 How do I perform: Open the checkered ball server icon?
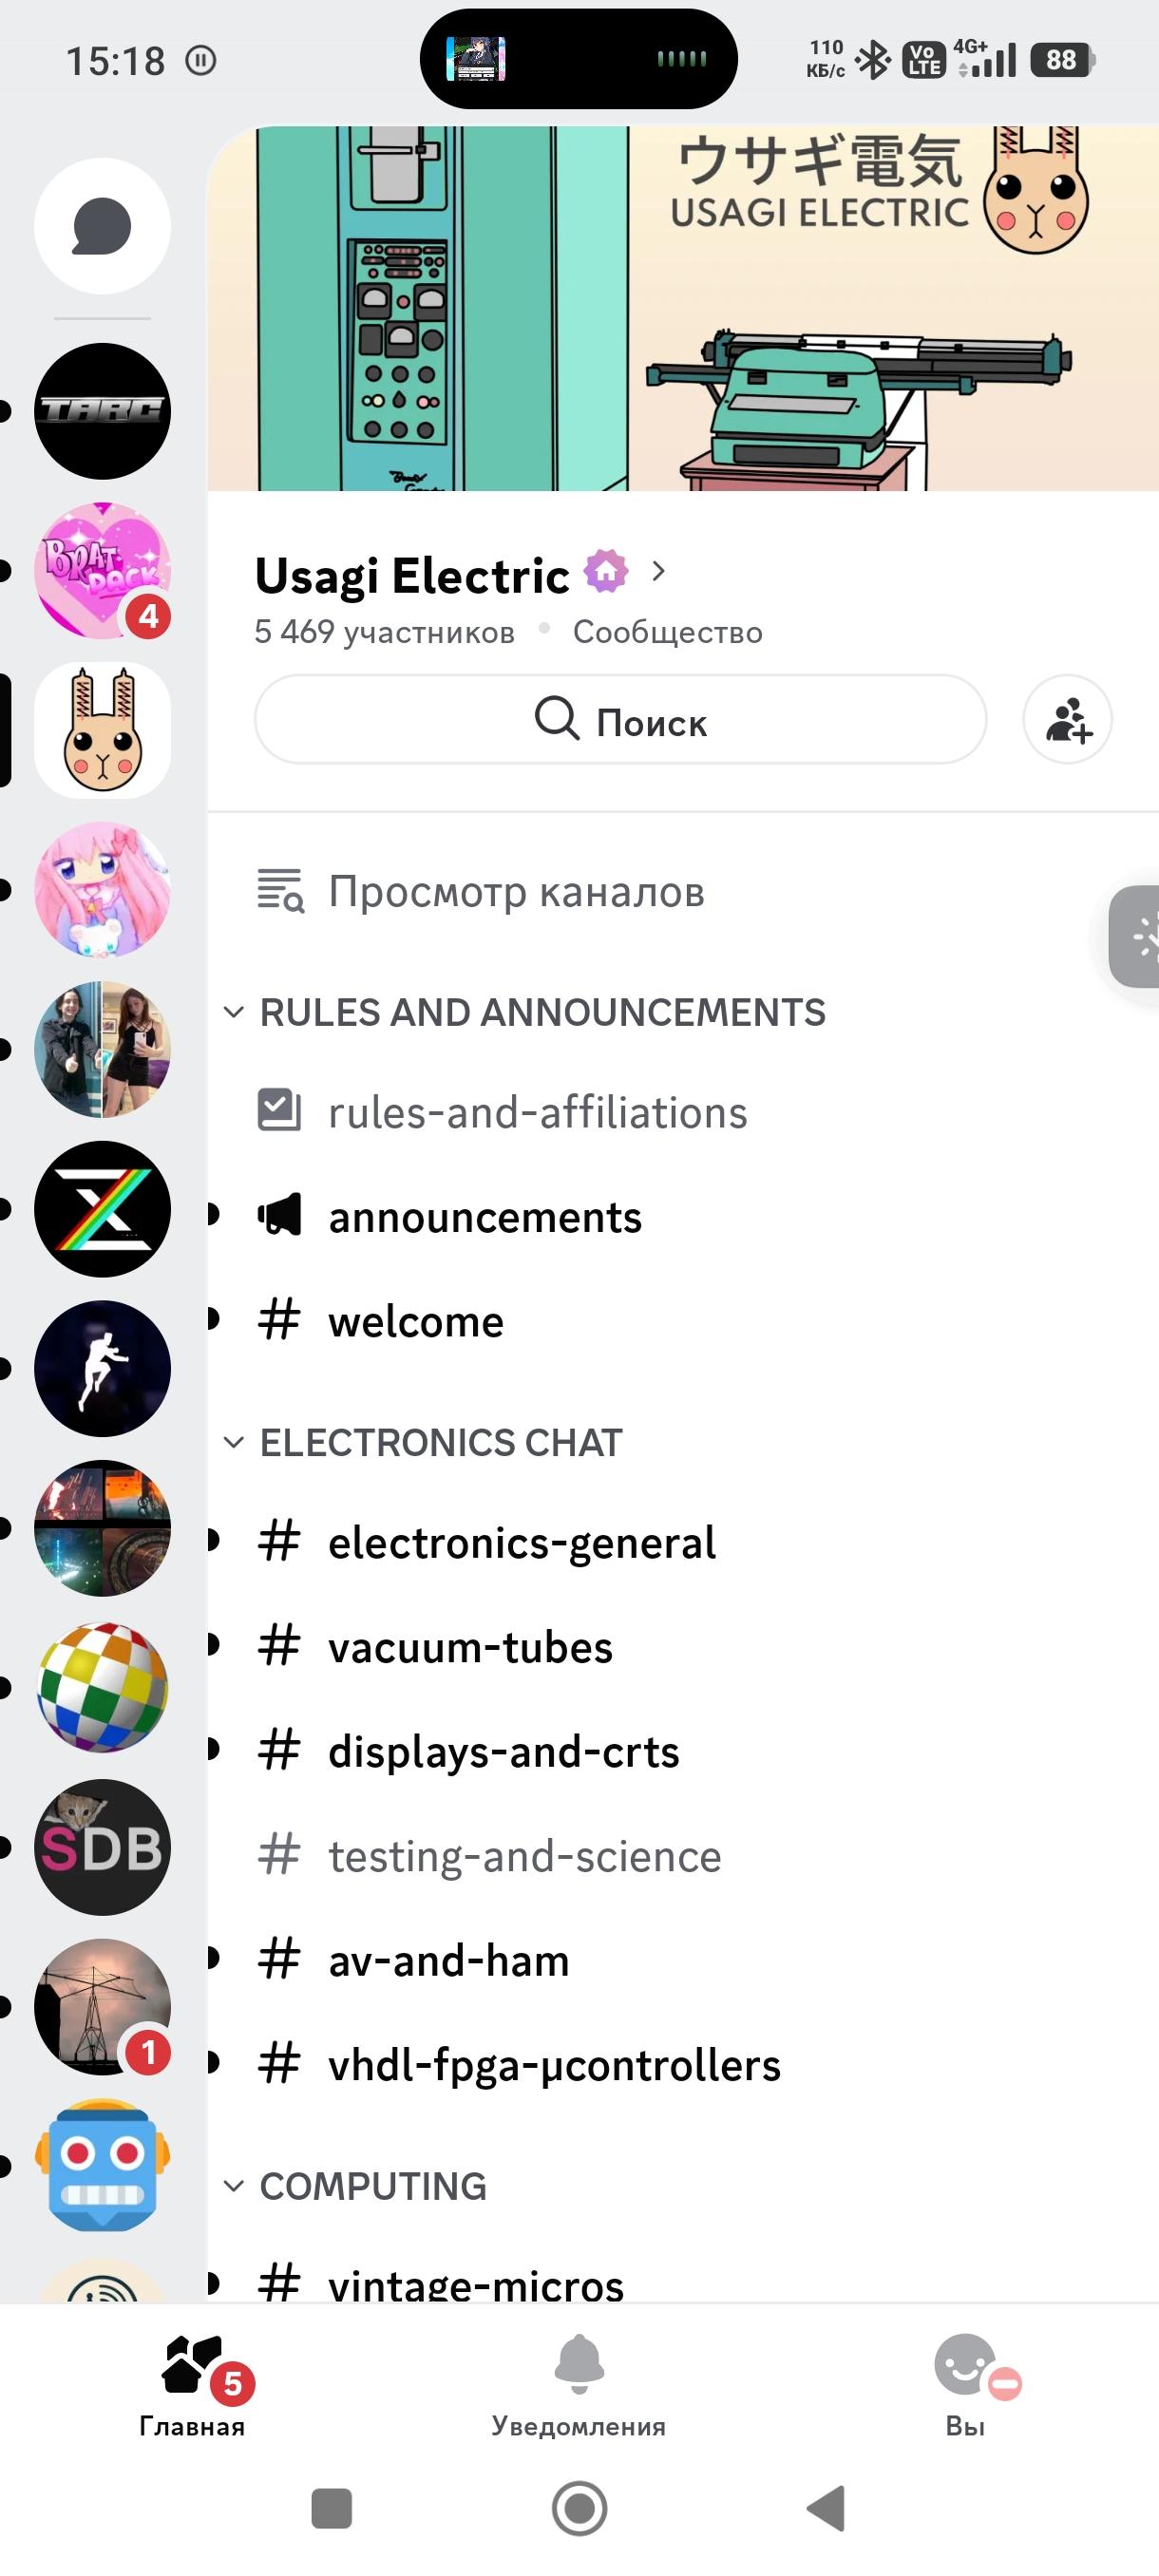[x=102, y=1688]
